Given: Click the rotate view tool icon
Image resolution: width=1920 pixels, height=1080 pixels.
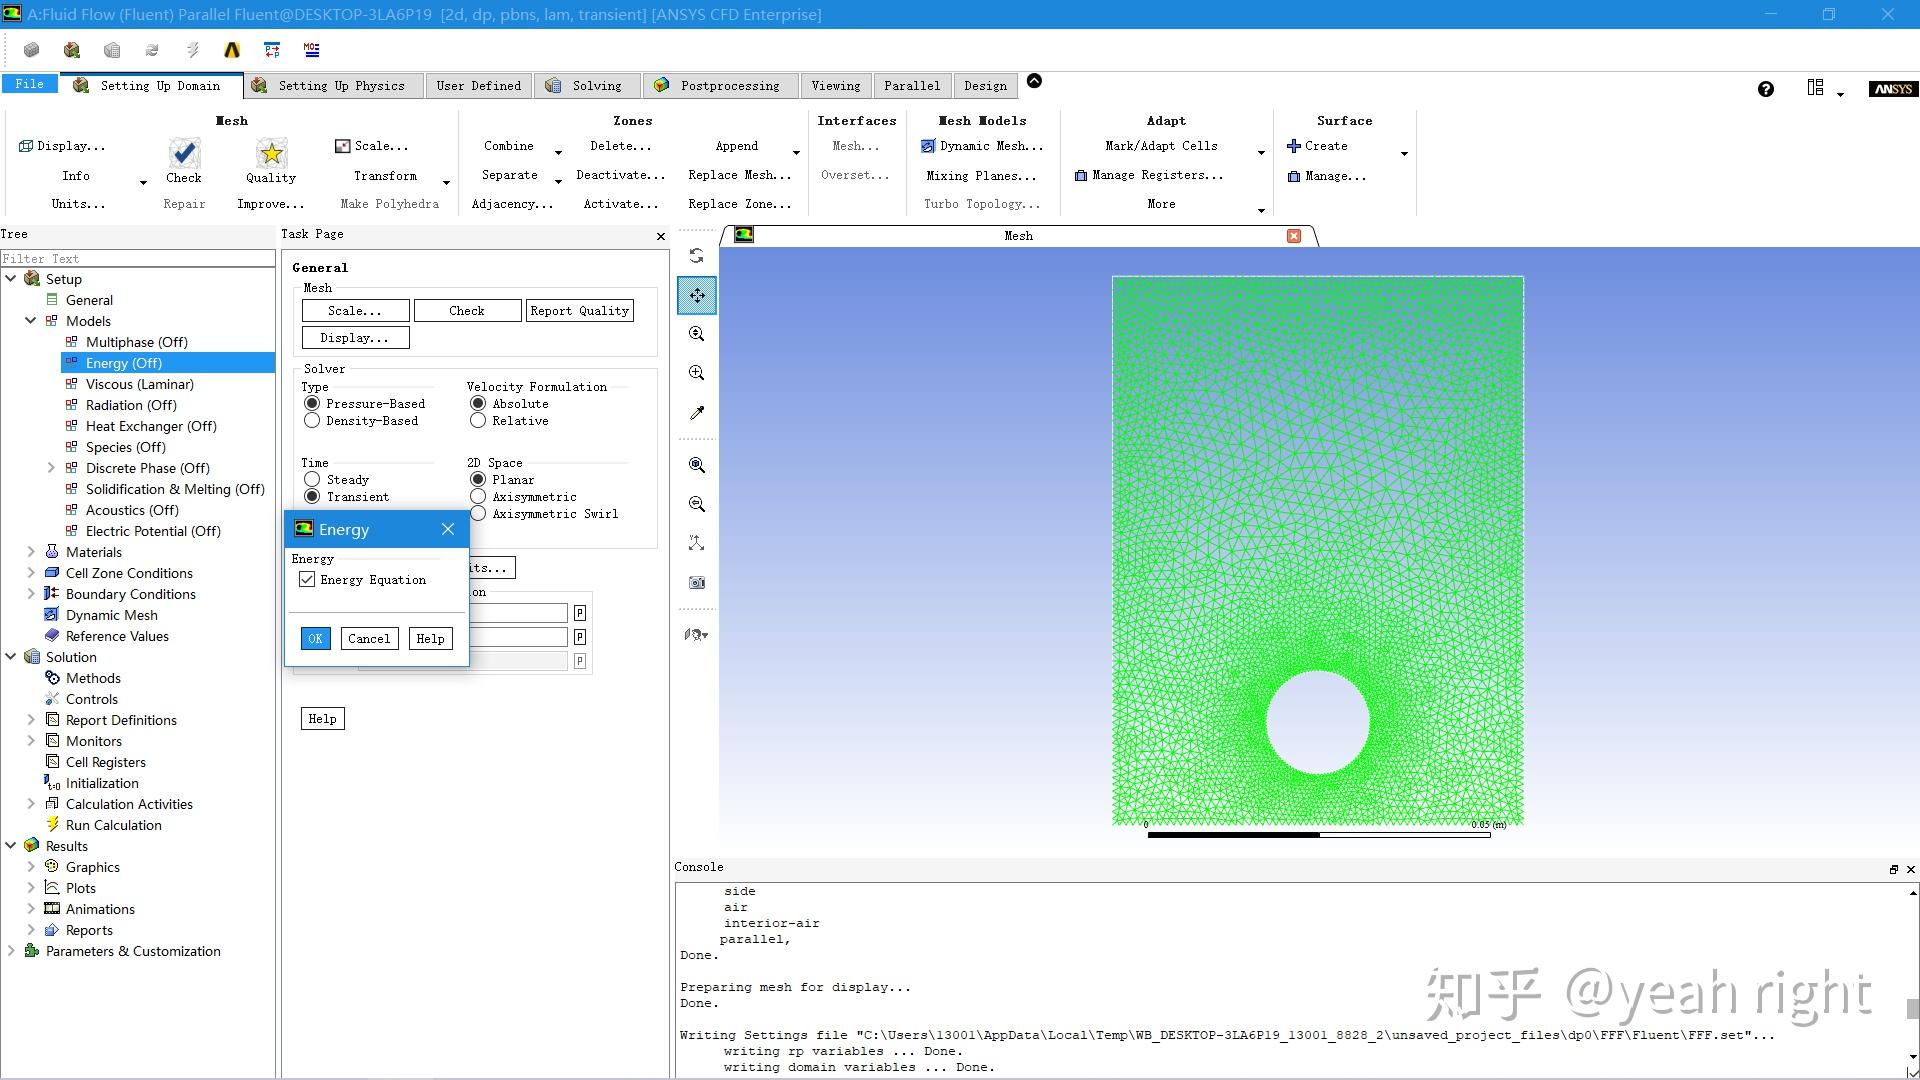Looking at the screenshot, I should pyautogui.click(x=697, y=256).
